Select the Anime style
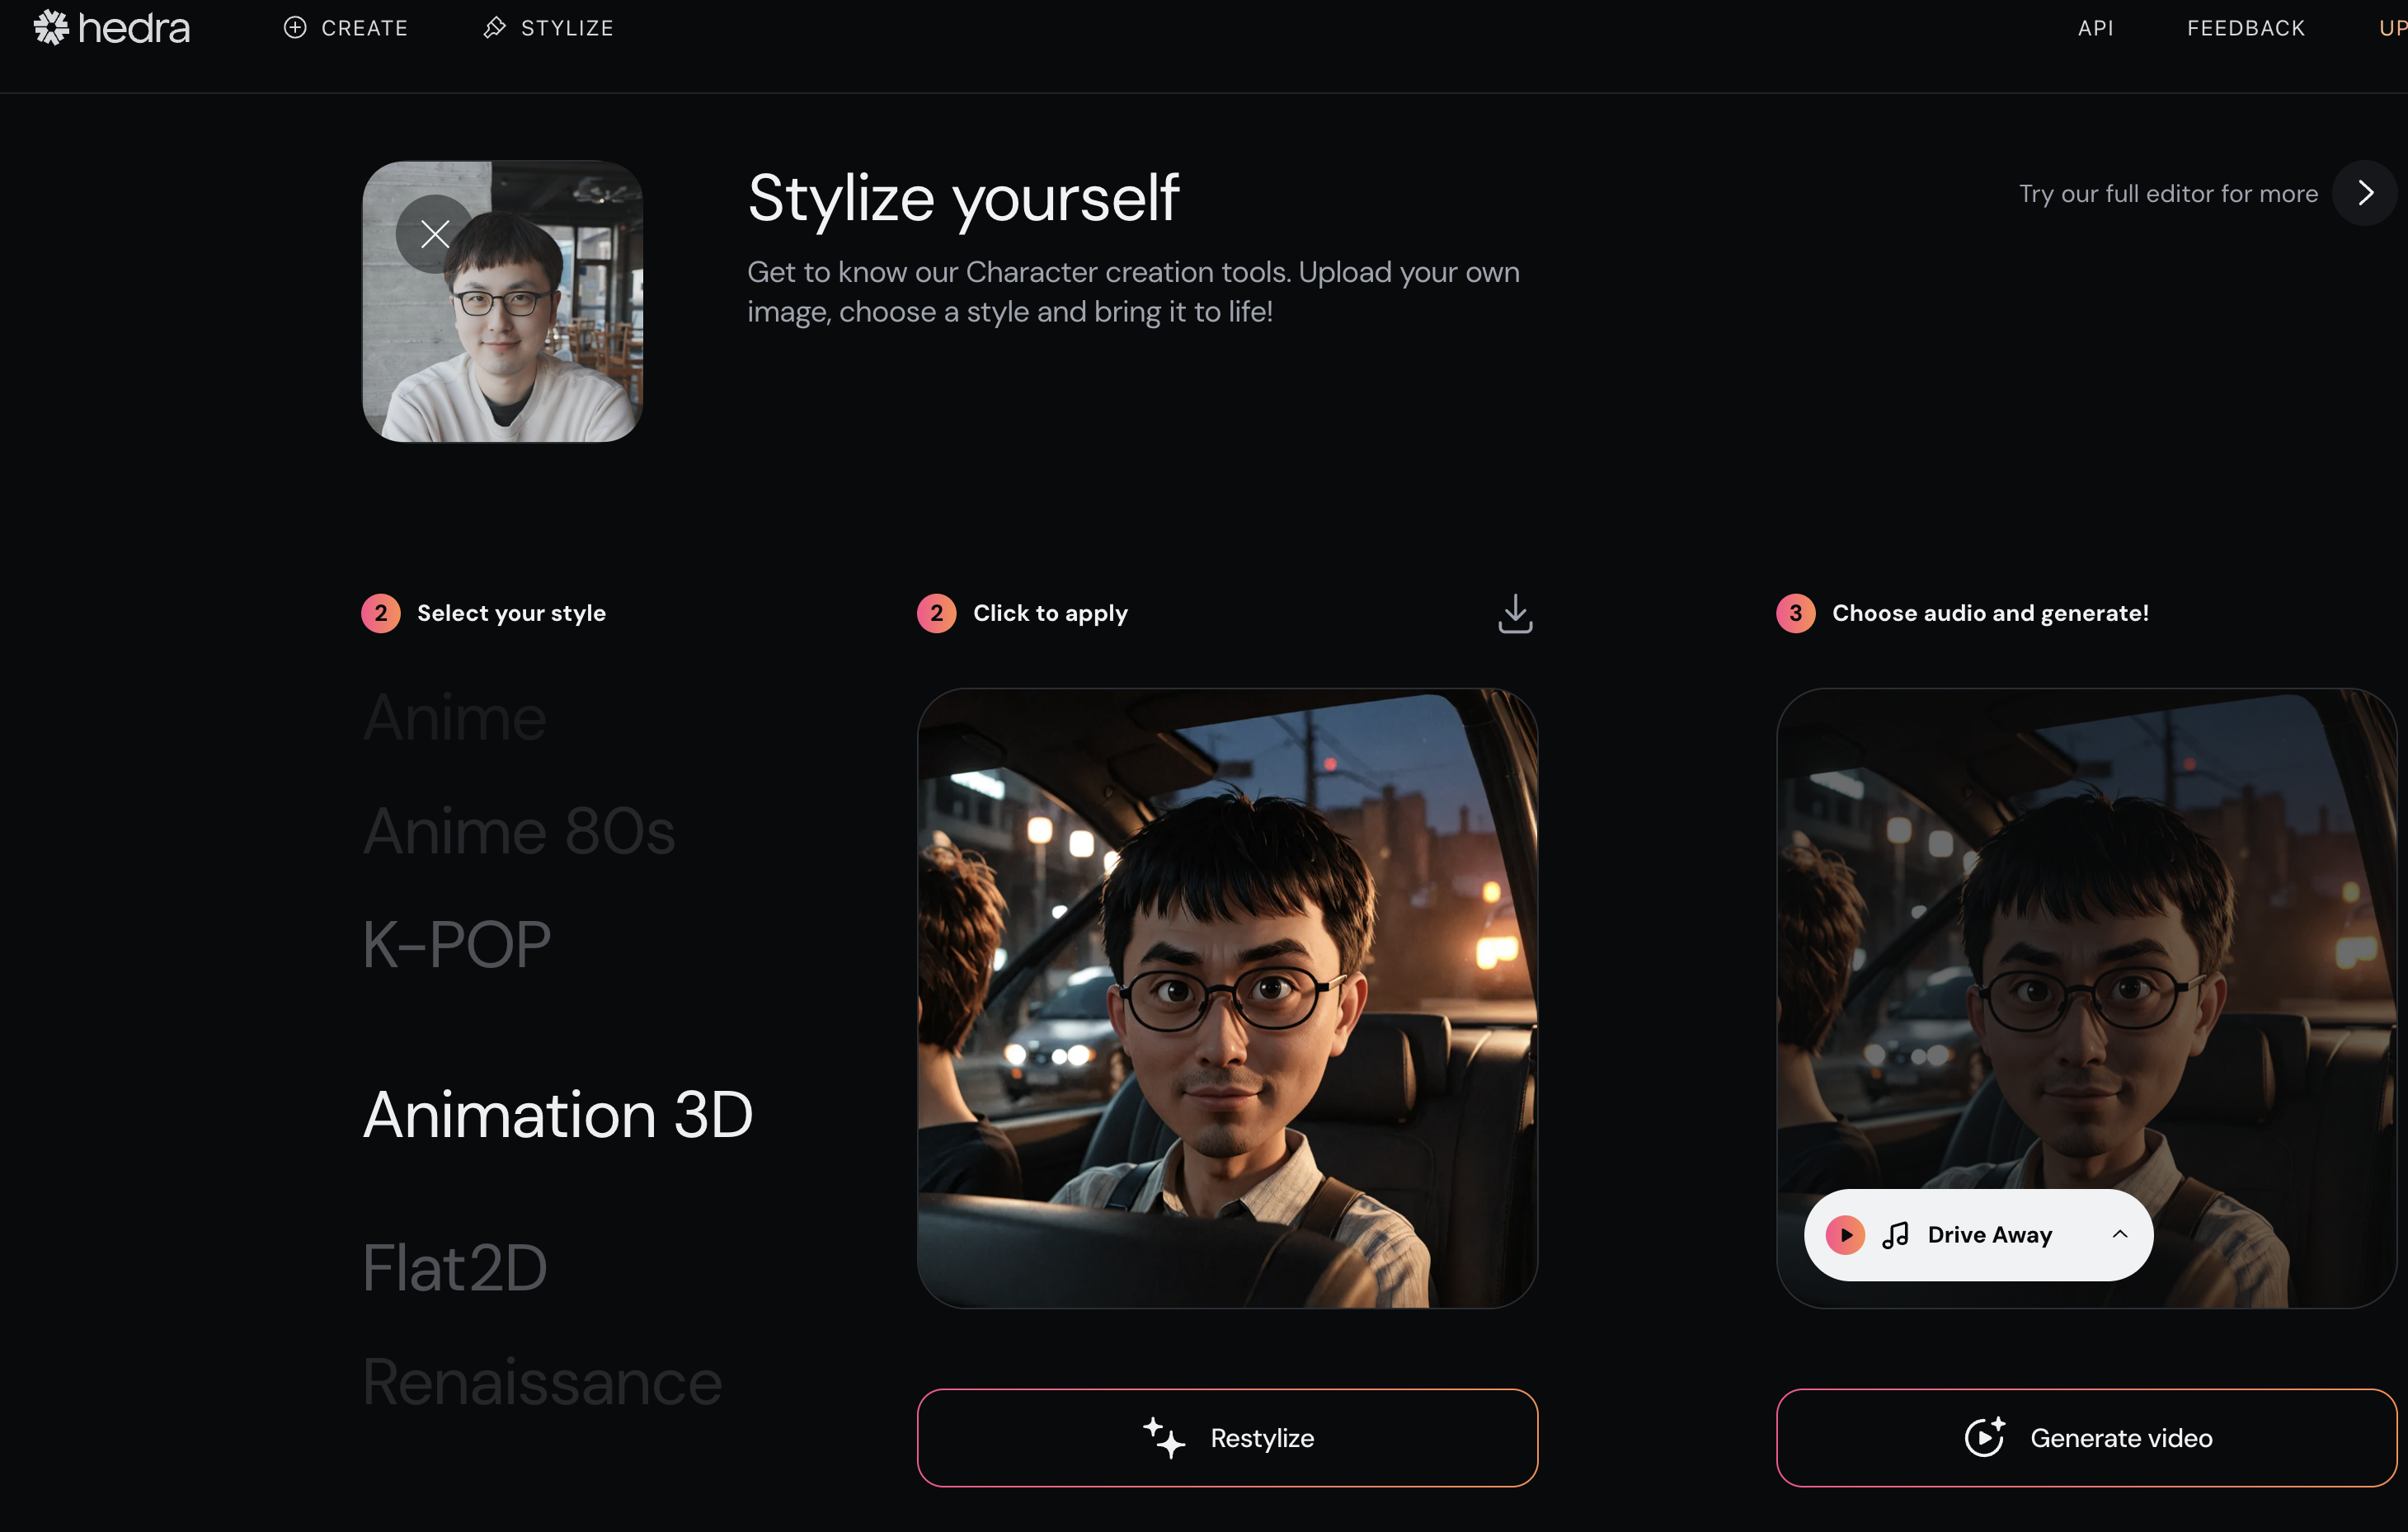This screenshot has height=1532, width=2408. [x=455, y=718]
